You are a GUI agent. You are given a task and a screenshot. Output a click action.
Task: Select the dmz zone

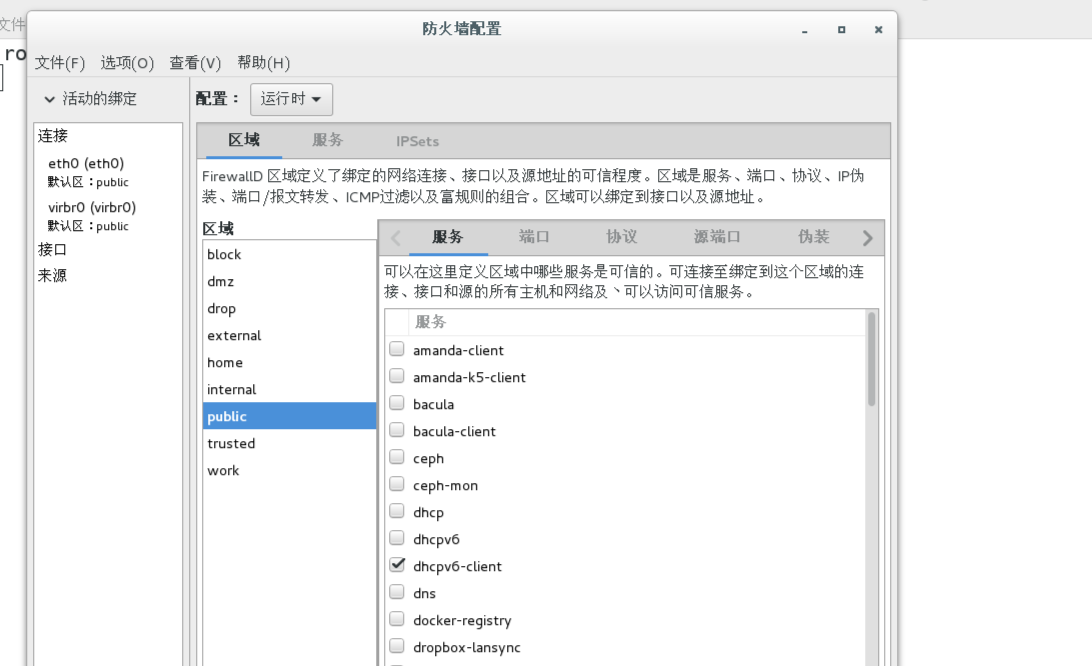coord(289,281)
